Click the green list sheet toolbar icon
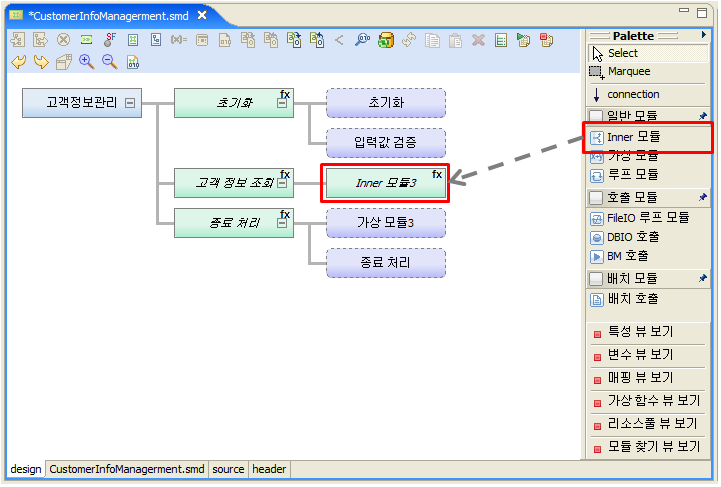 click(x=501, y=40)
